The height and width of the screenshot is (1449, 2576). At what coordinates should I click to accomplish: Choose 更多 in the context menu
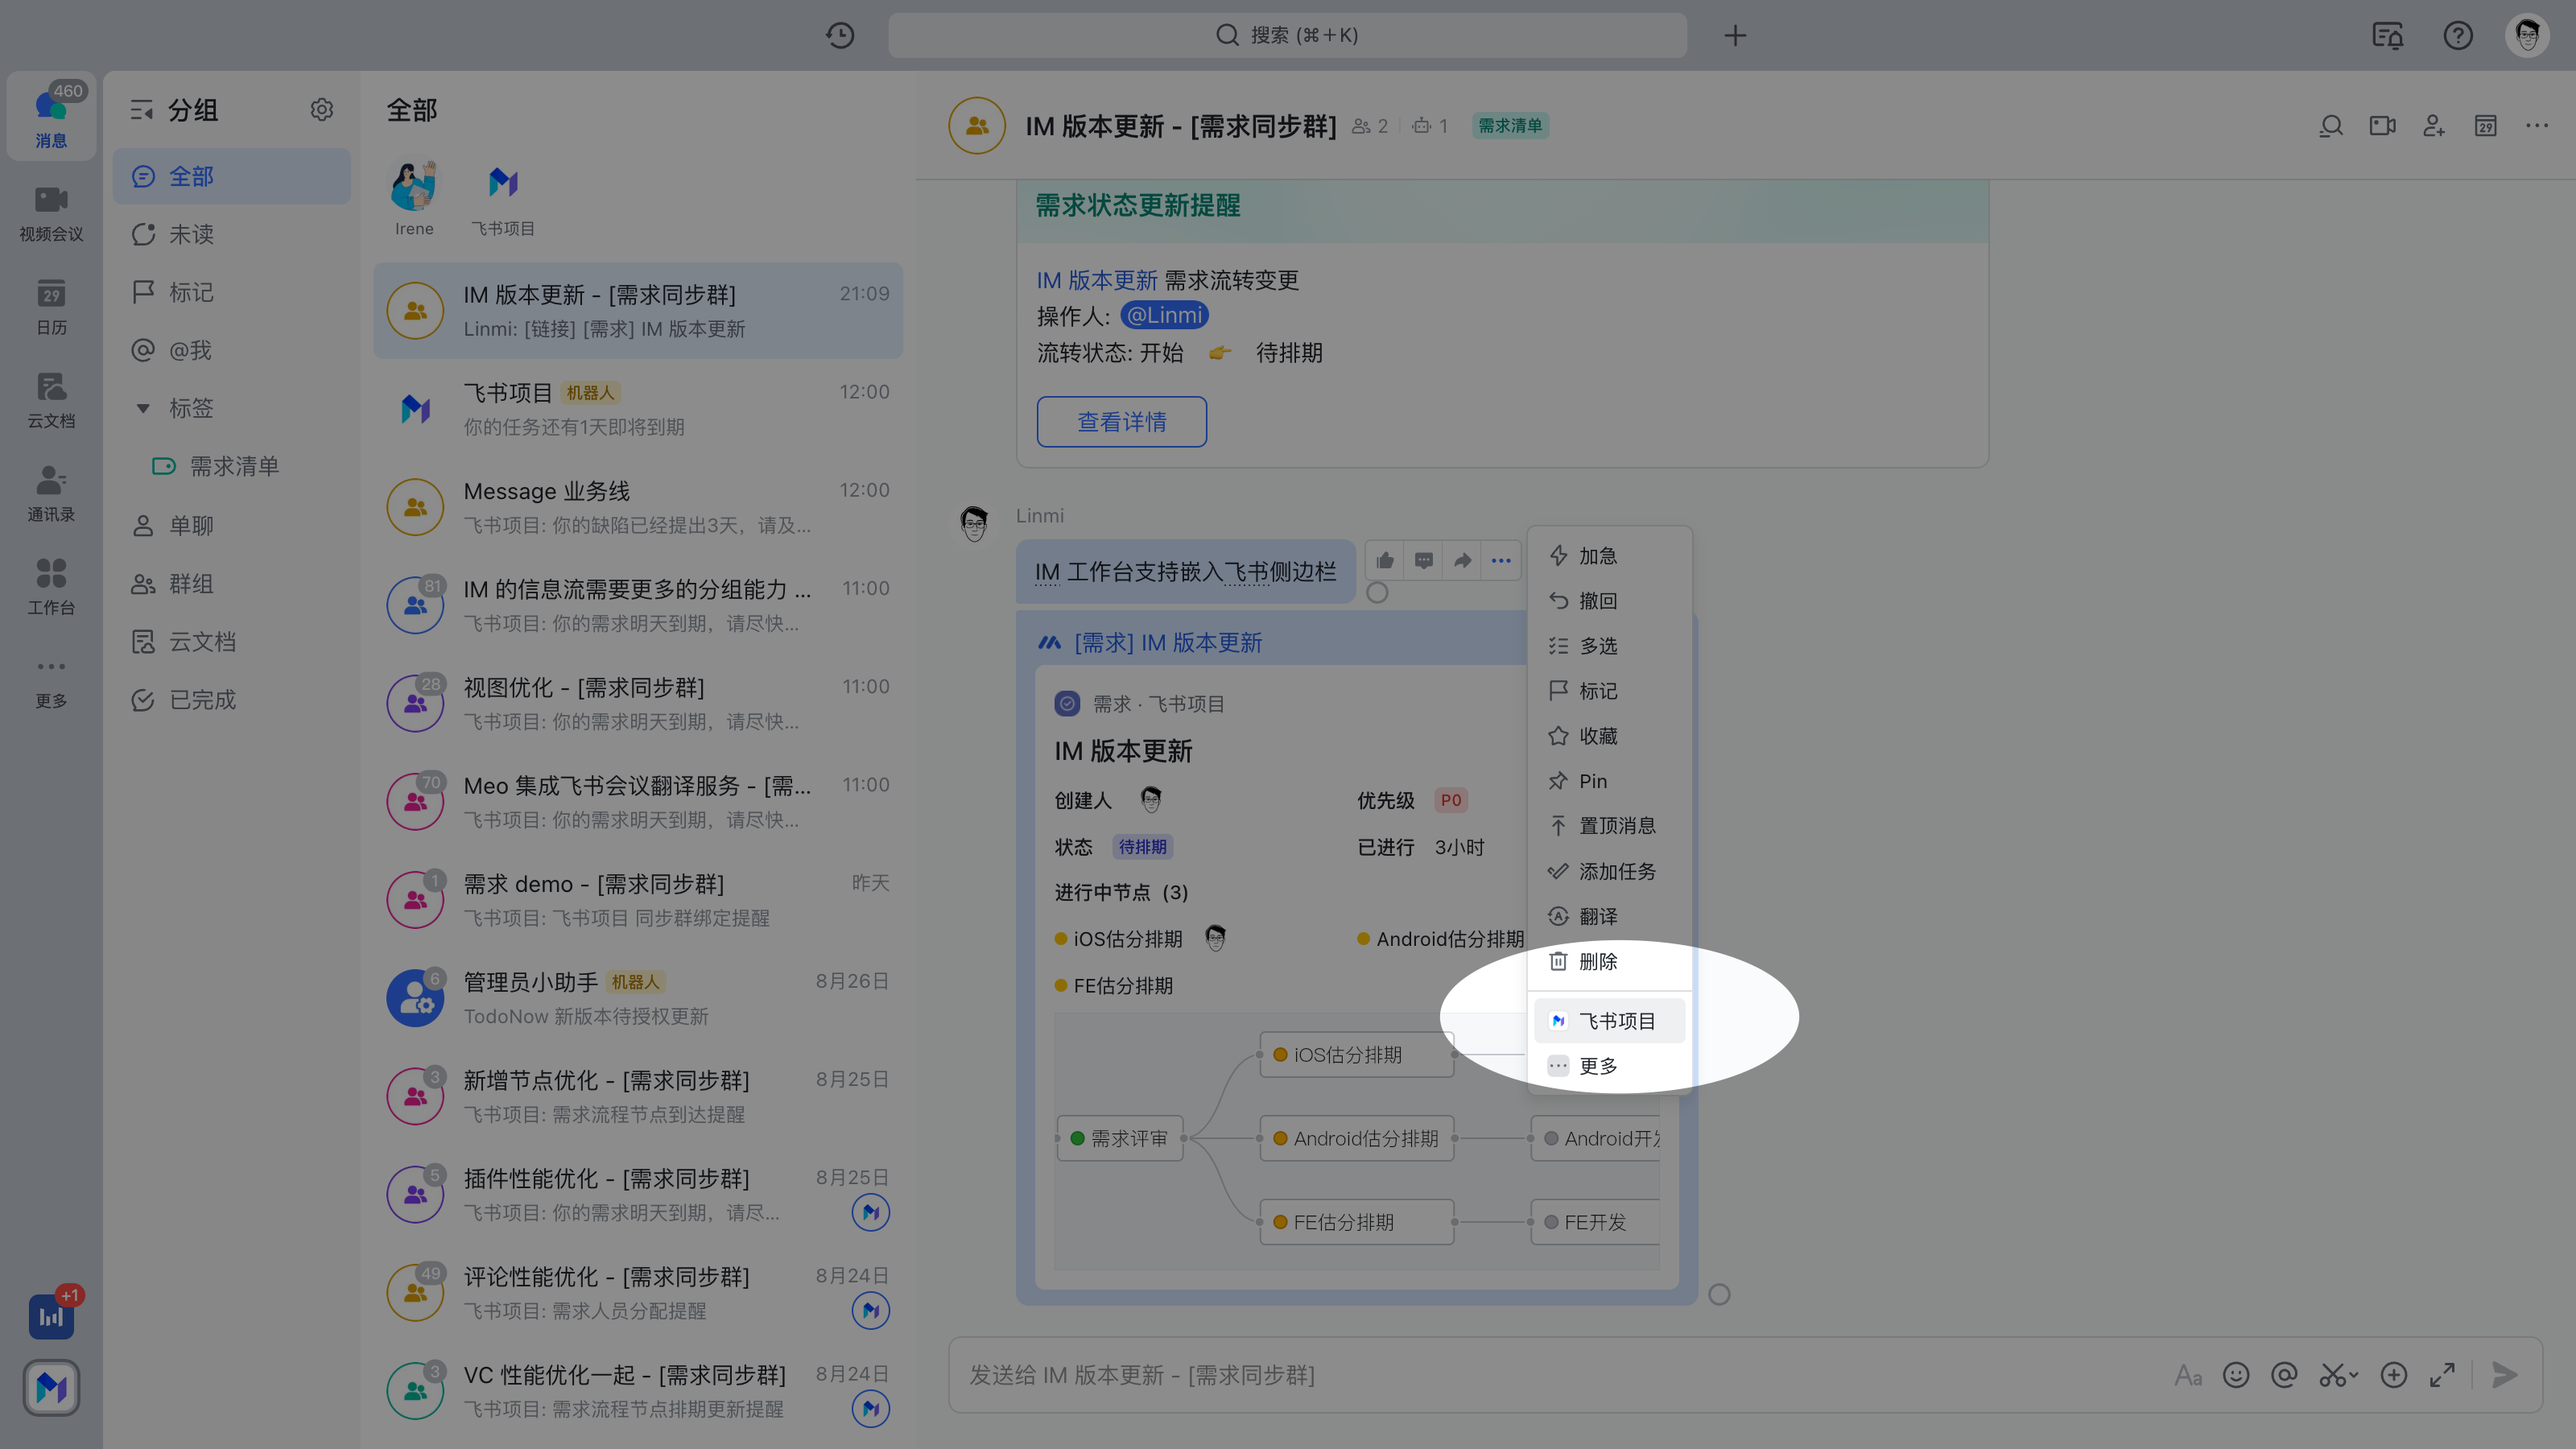point(1609,1066)
